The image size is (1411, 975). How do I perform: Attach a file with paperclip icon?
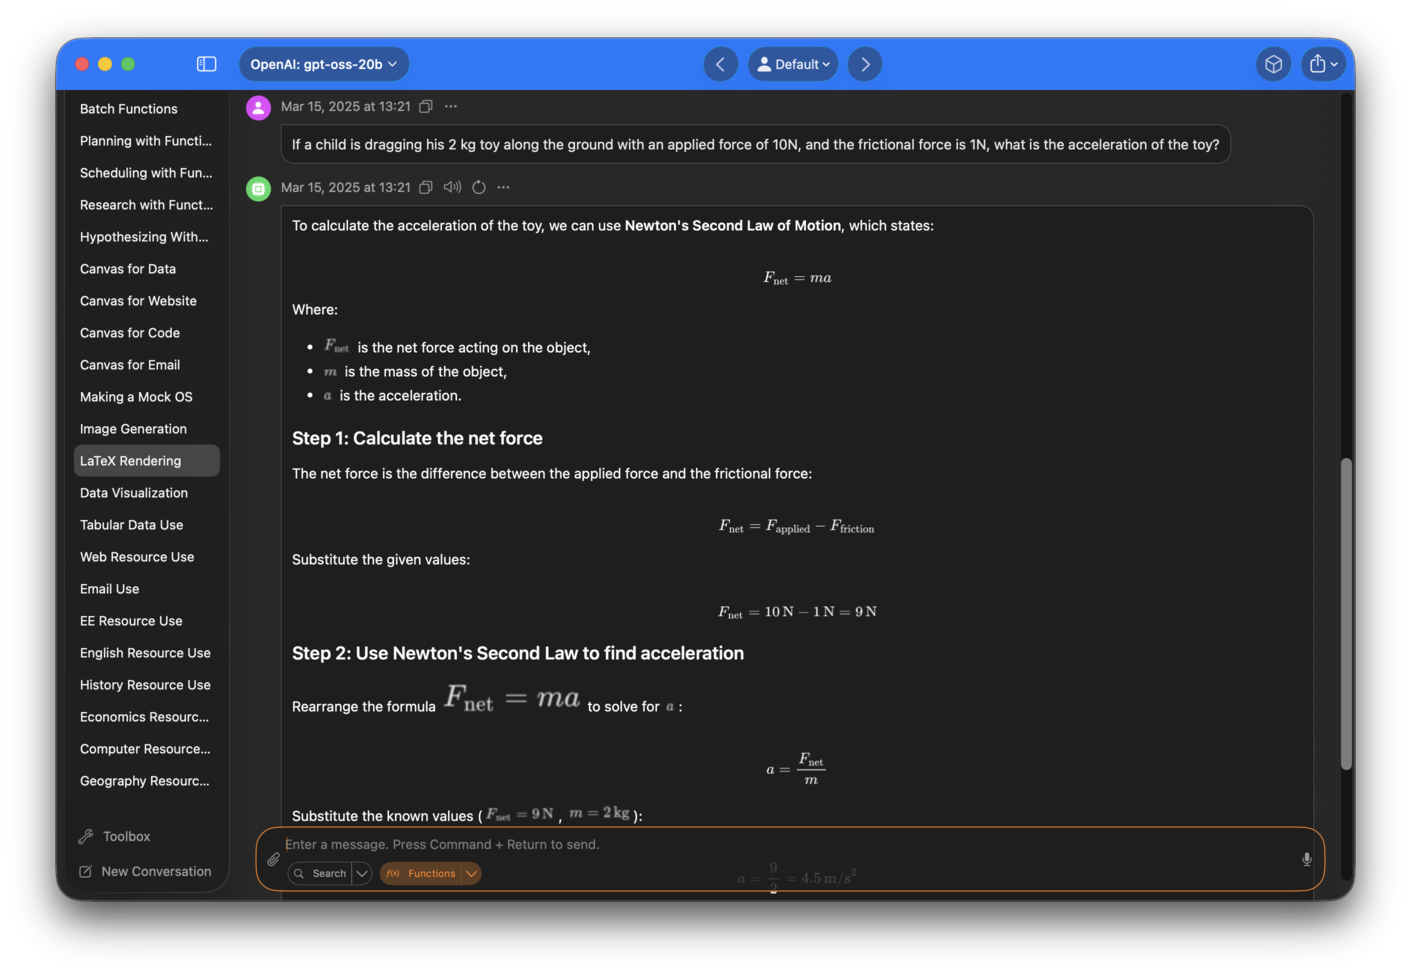[x=273, y=859]
